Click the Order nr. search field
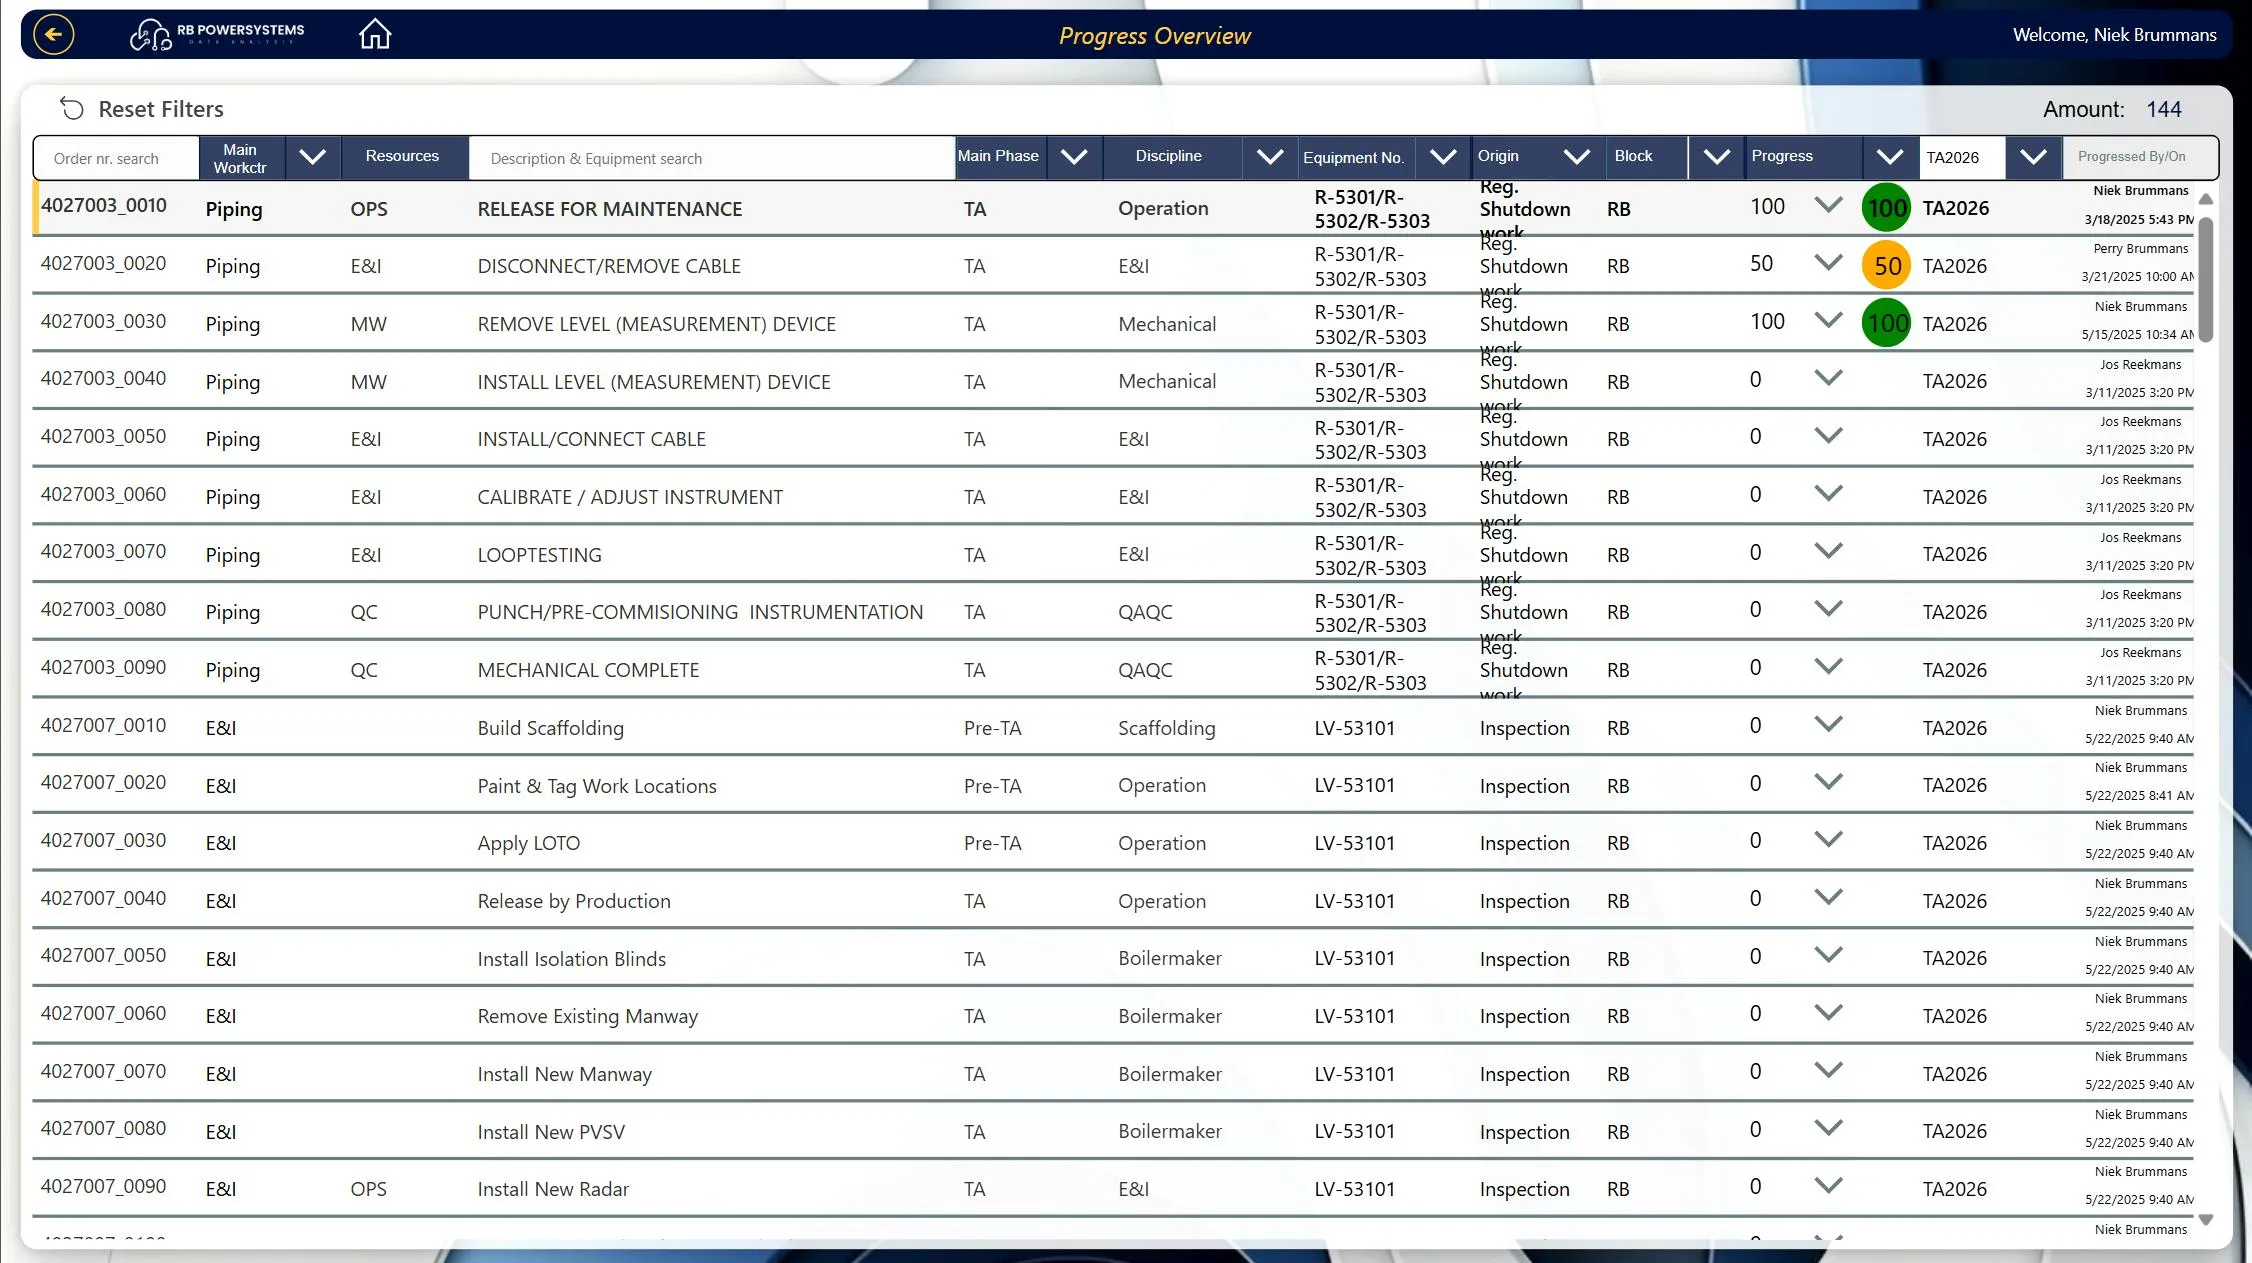Screen dimensions: 2252x1263 point(116,158)
